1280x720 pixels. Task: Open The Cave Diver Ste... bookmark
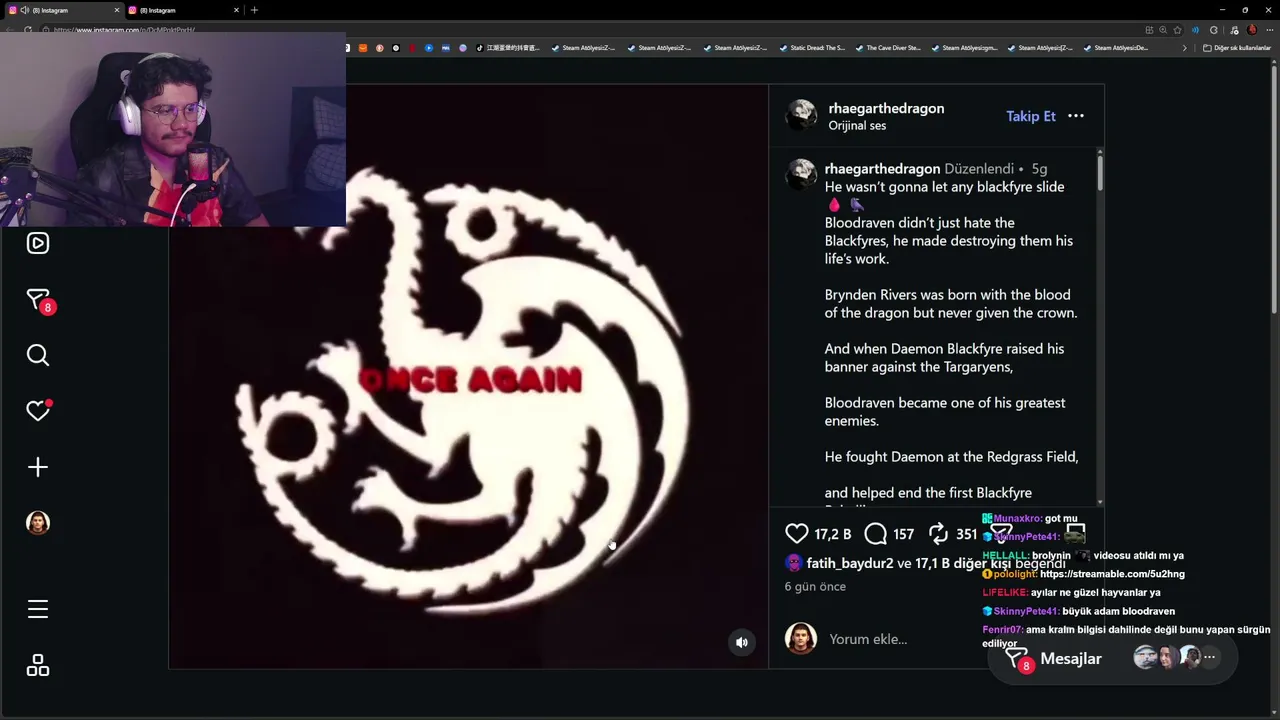point(887,48)
